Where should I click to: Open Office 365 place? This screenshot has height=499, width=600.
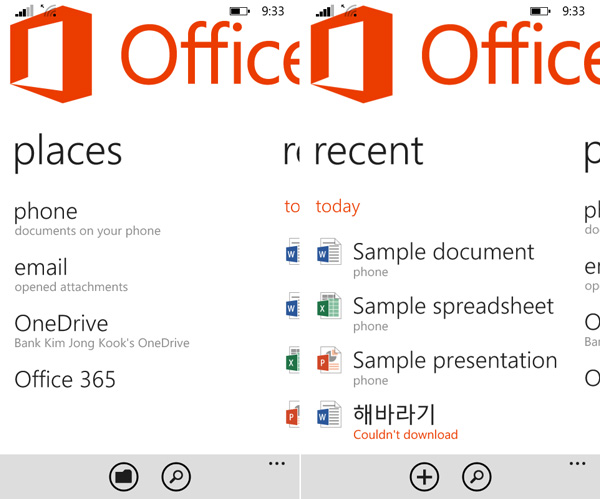pyautogui.click(x=65, y=380)
